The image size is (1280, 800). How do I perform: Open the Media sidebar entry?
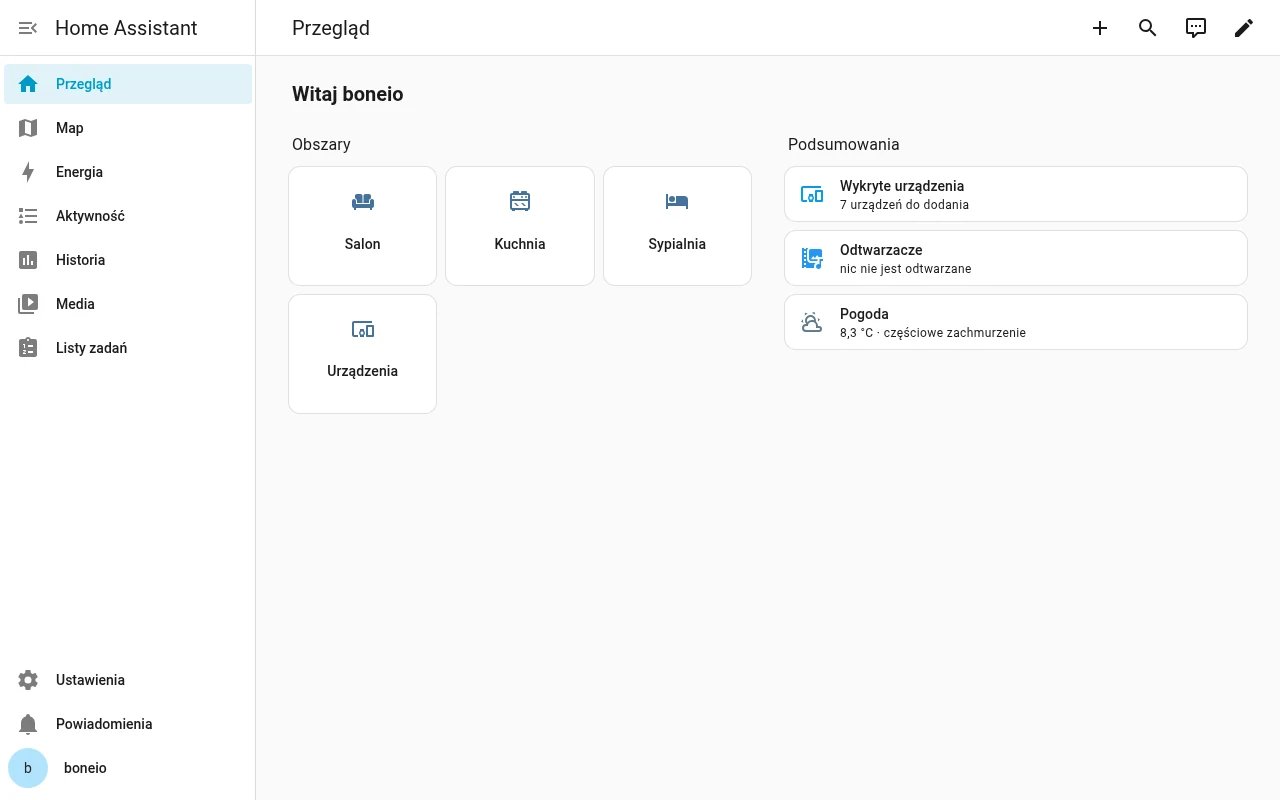[x=128, y=304]
